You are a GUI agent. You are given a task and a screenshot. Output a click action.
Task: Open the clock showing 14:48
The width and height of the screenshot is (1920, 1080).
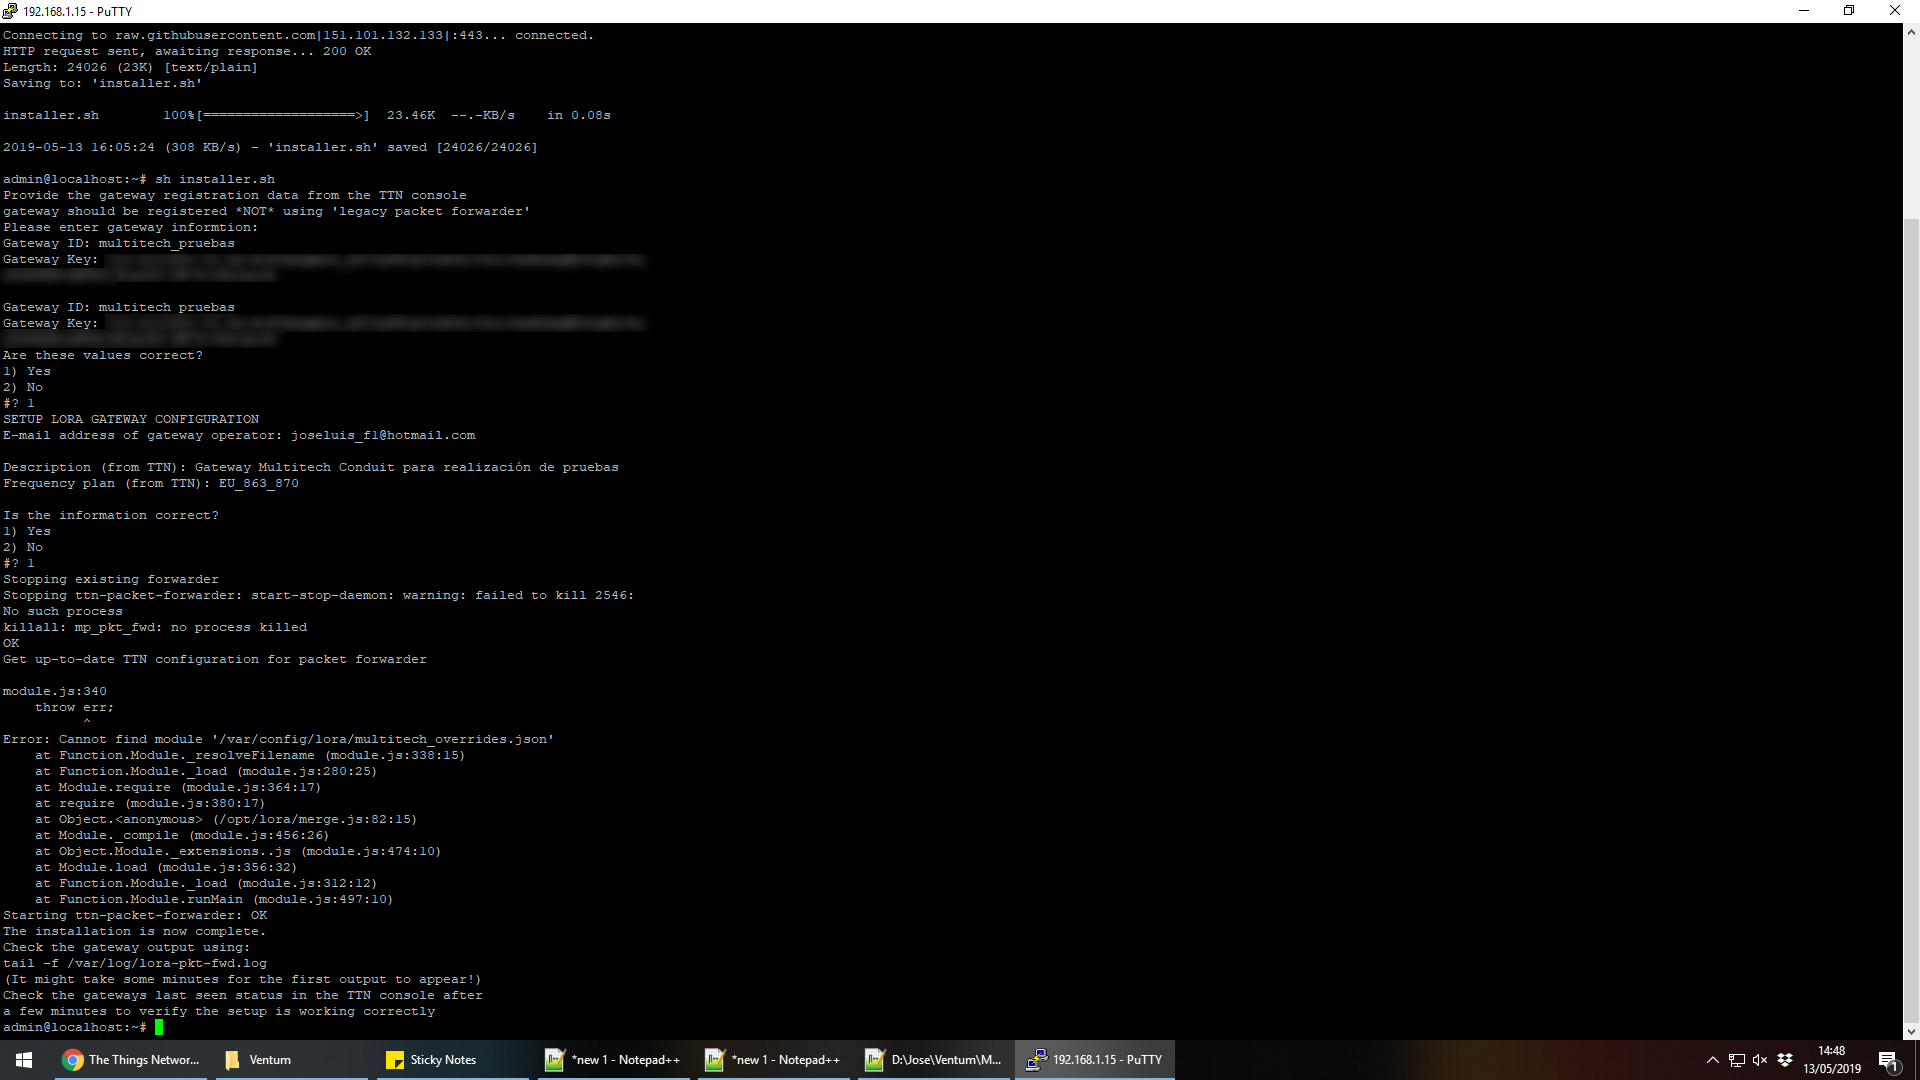point(1832,1060)
